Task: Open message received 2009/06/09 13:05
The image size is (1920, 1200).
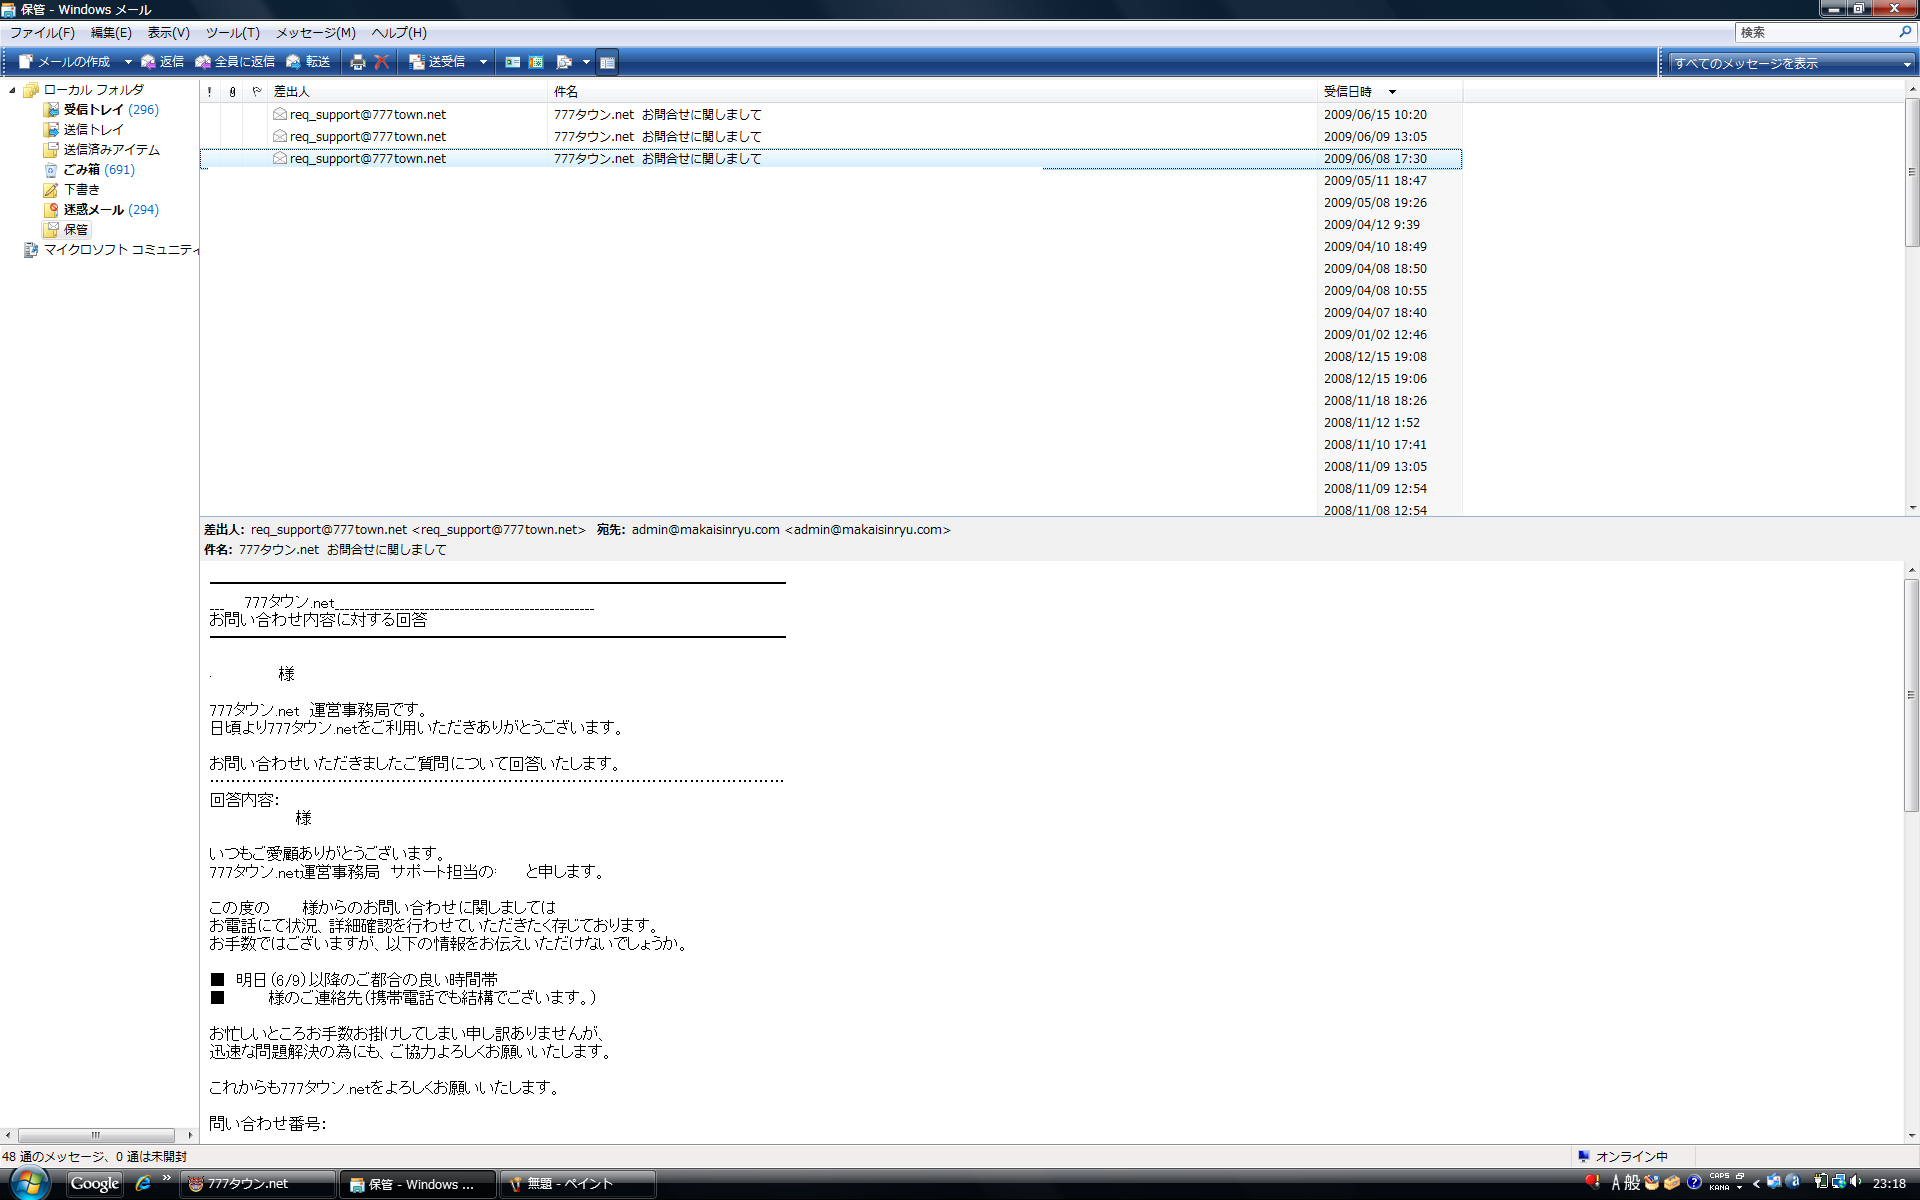Action: [x=830, y=137]
